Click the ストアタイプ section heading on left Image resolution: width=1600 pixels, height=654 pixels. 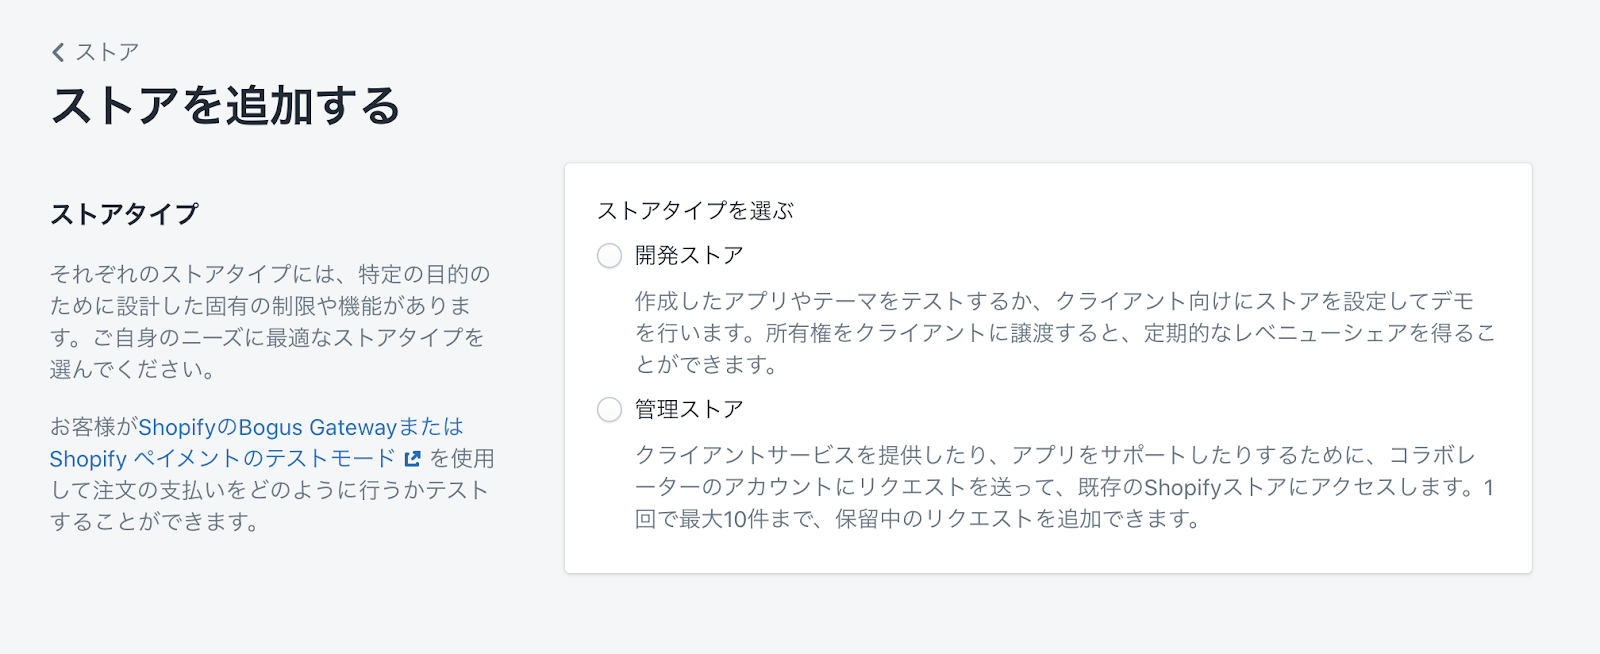(x=124, y=214)
